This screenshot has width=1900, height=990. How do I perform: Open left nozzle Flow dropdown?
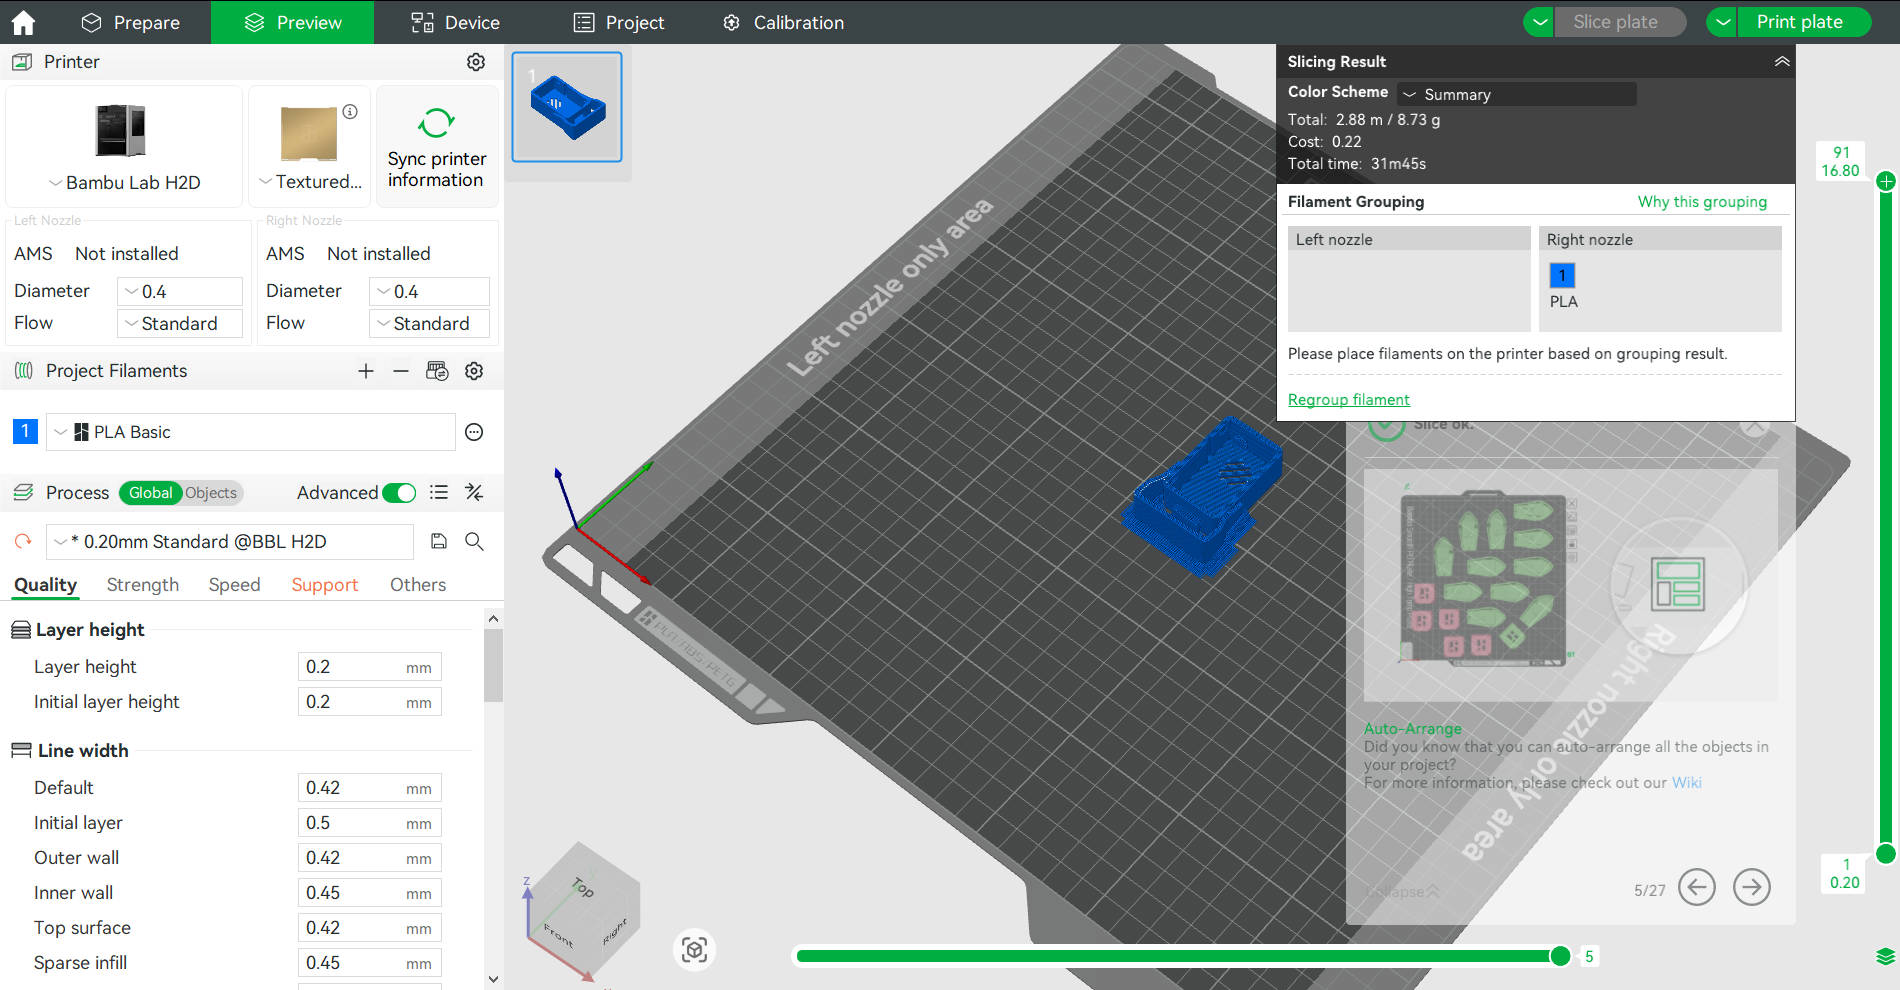tap(180, 324)
